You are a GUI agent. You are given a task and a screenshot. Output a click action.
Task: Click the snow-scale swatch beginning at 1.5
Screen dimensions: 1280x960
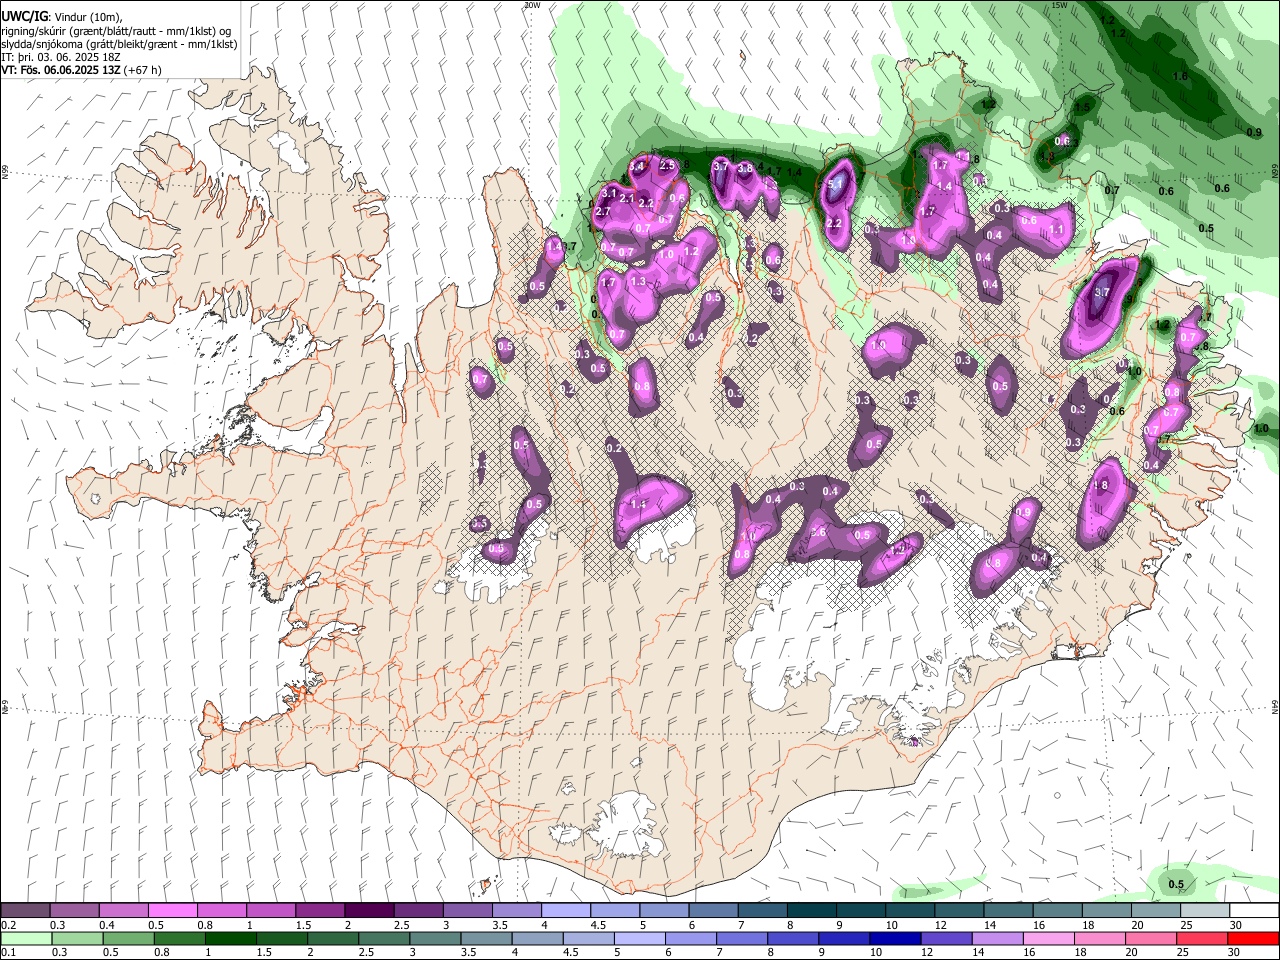pyautogui.click(x=319, y=911)
